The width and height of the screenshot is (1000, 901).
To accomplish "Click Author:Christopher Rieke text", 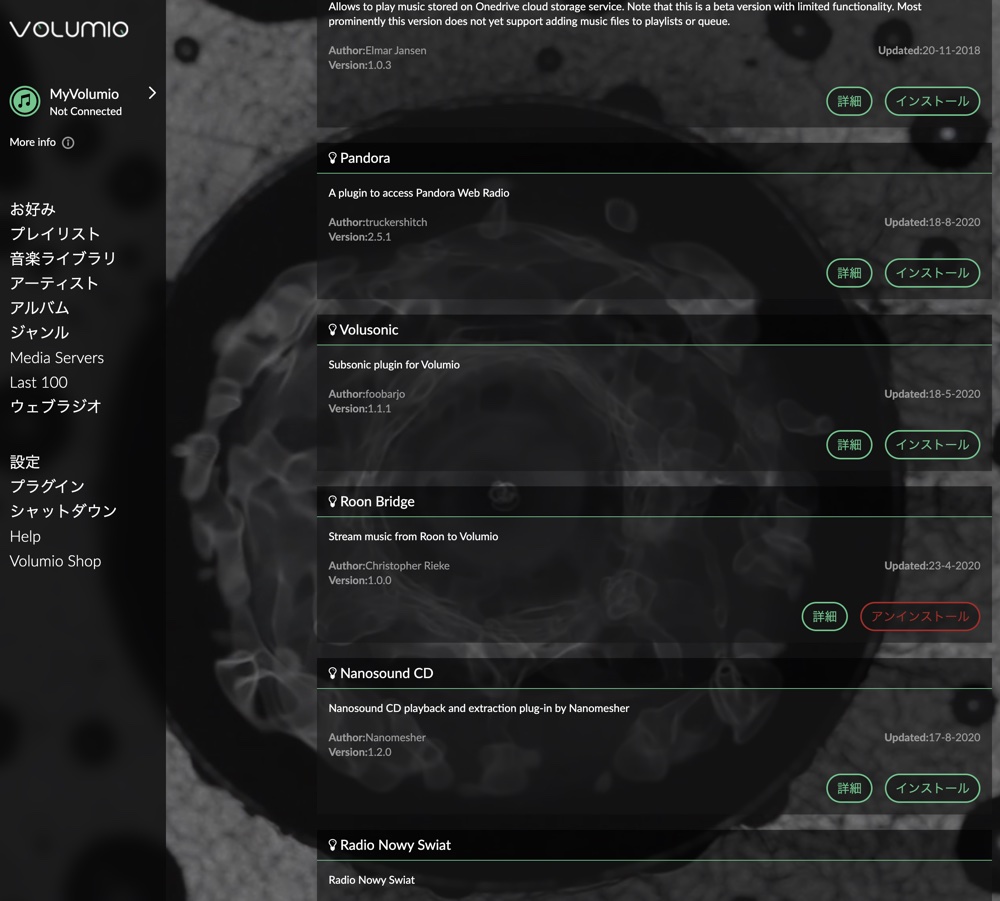I will [x=388, y=566].
